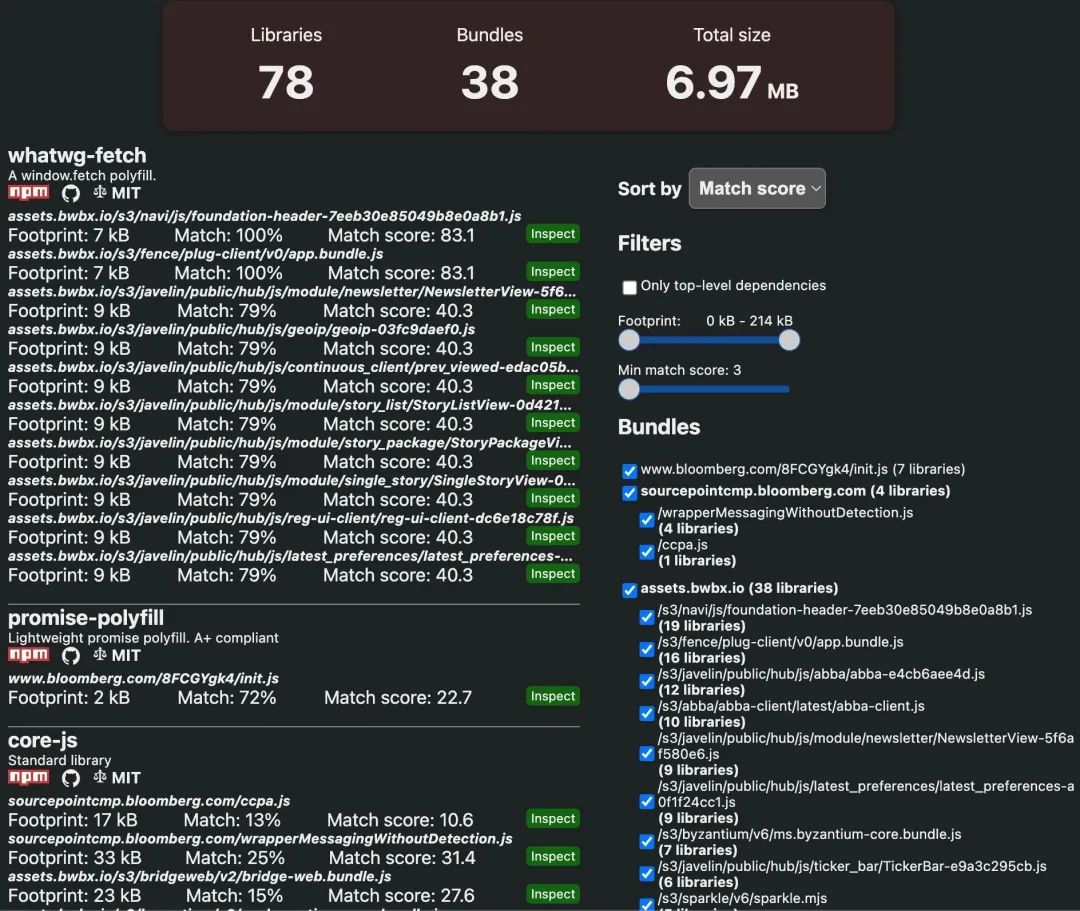Click the Footprint slider maximum handle

[789, 339]
